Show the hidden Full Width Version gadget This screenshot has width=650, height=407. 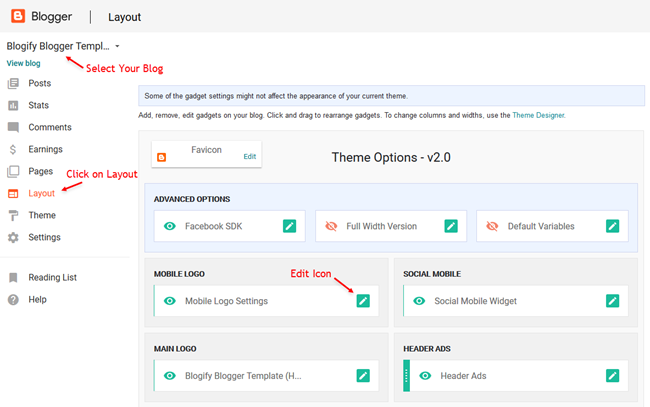pyautogui.click(x=331, y=226)
